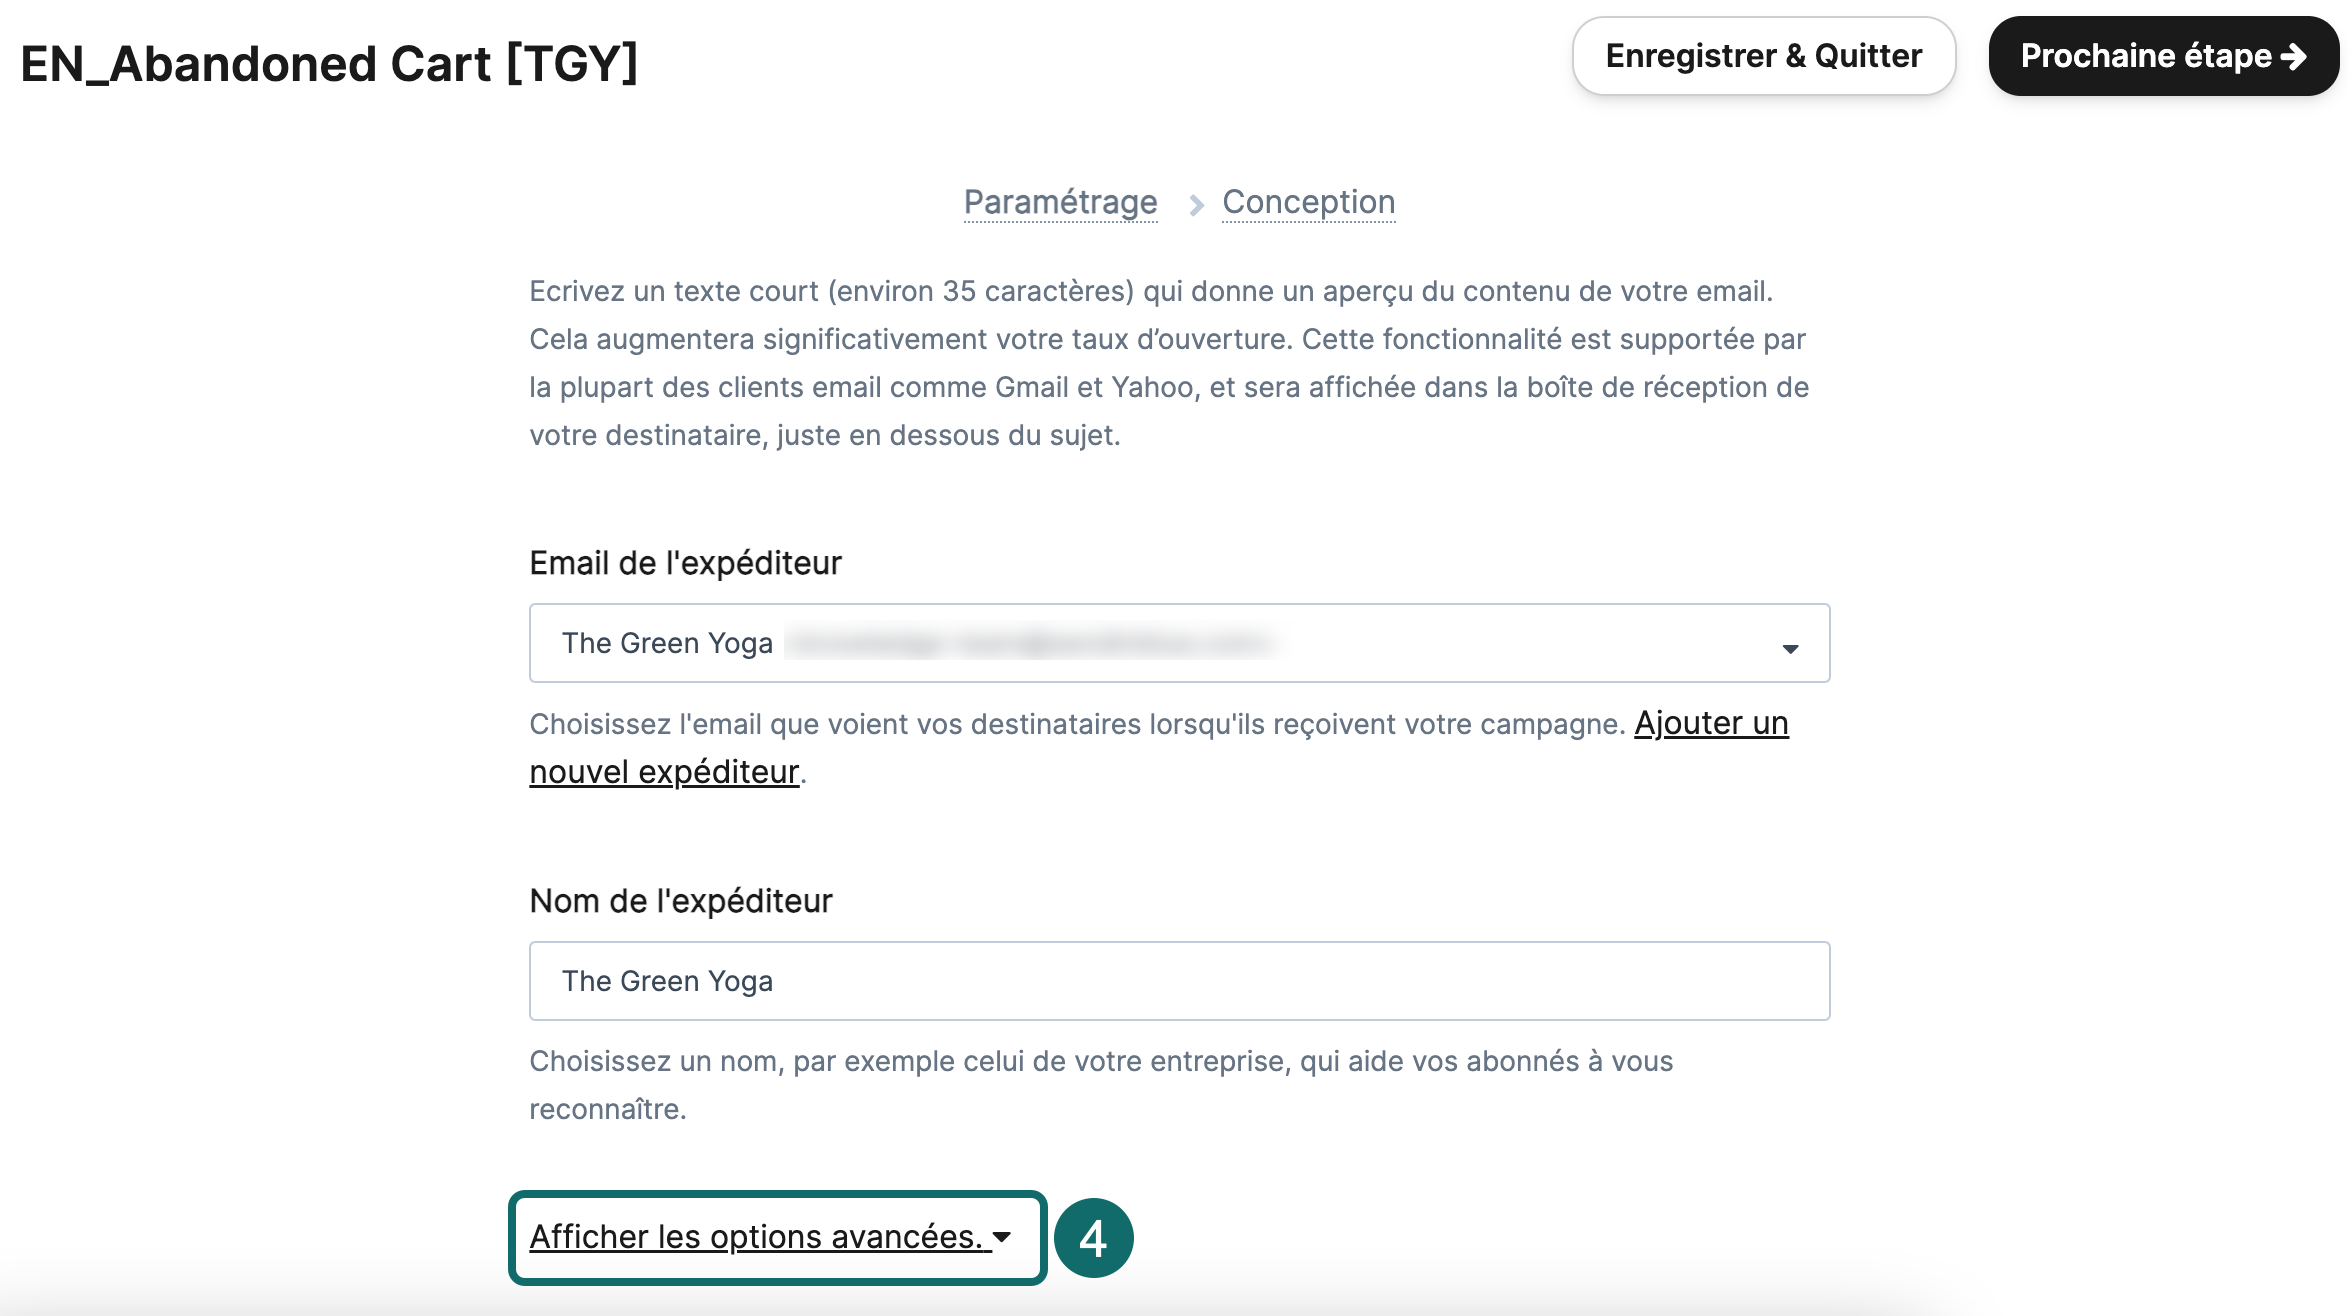
Task: Go to next step with Prochaine étape
Action: point(2163,56)
